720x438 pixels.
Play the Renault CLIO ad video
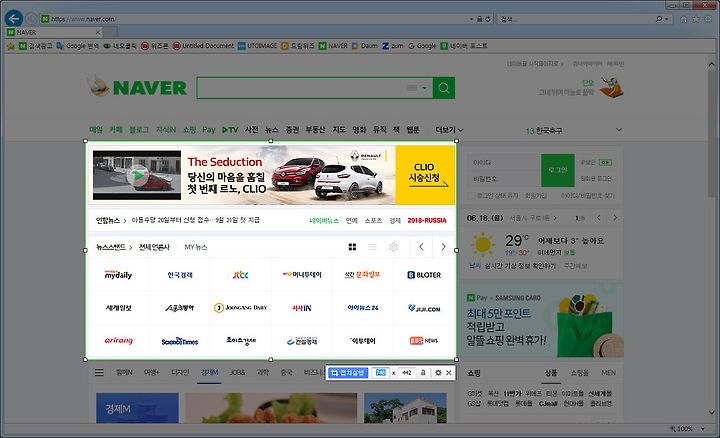click(x=137, y=175)
